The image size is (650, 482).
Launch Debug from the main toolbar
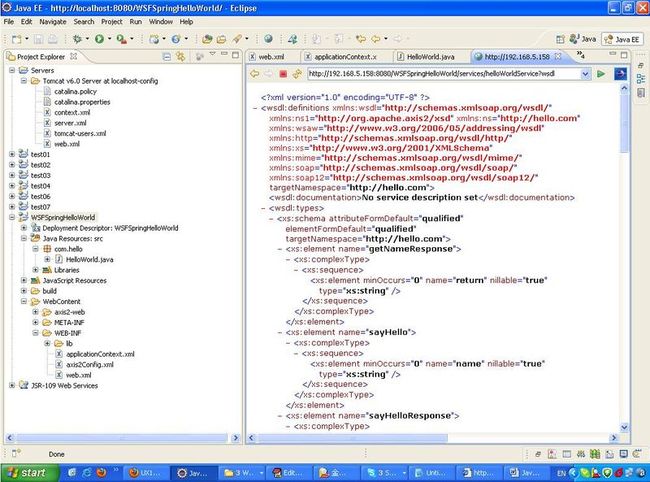[77, 39]
